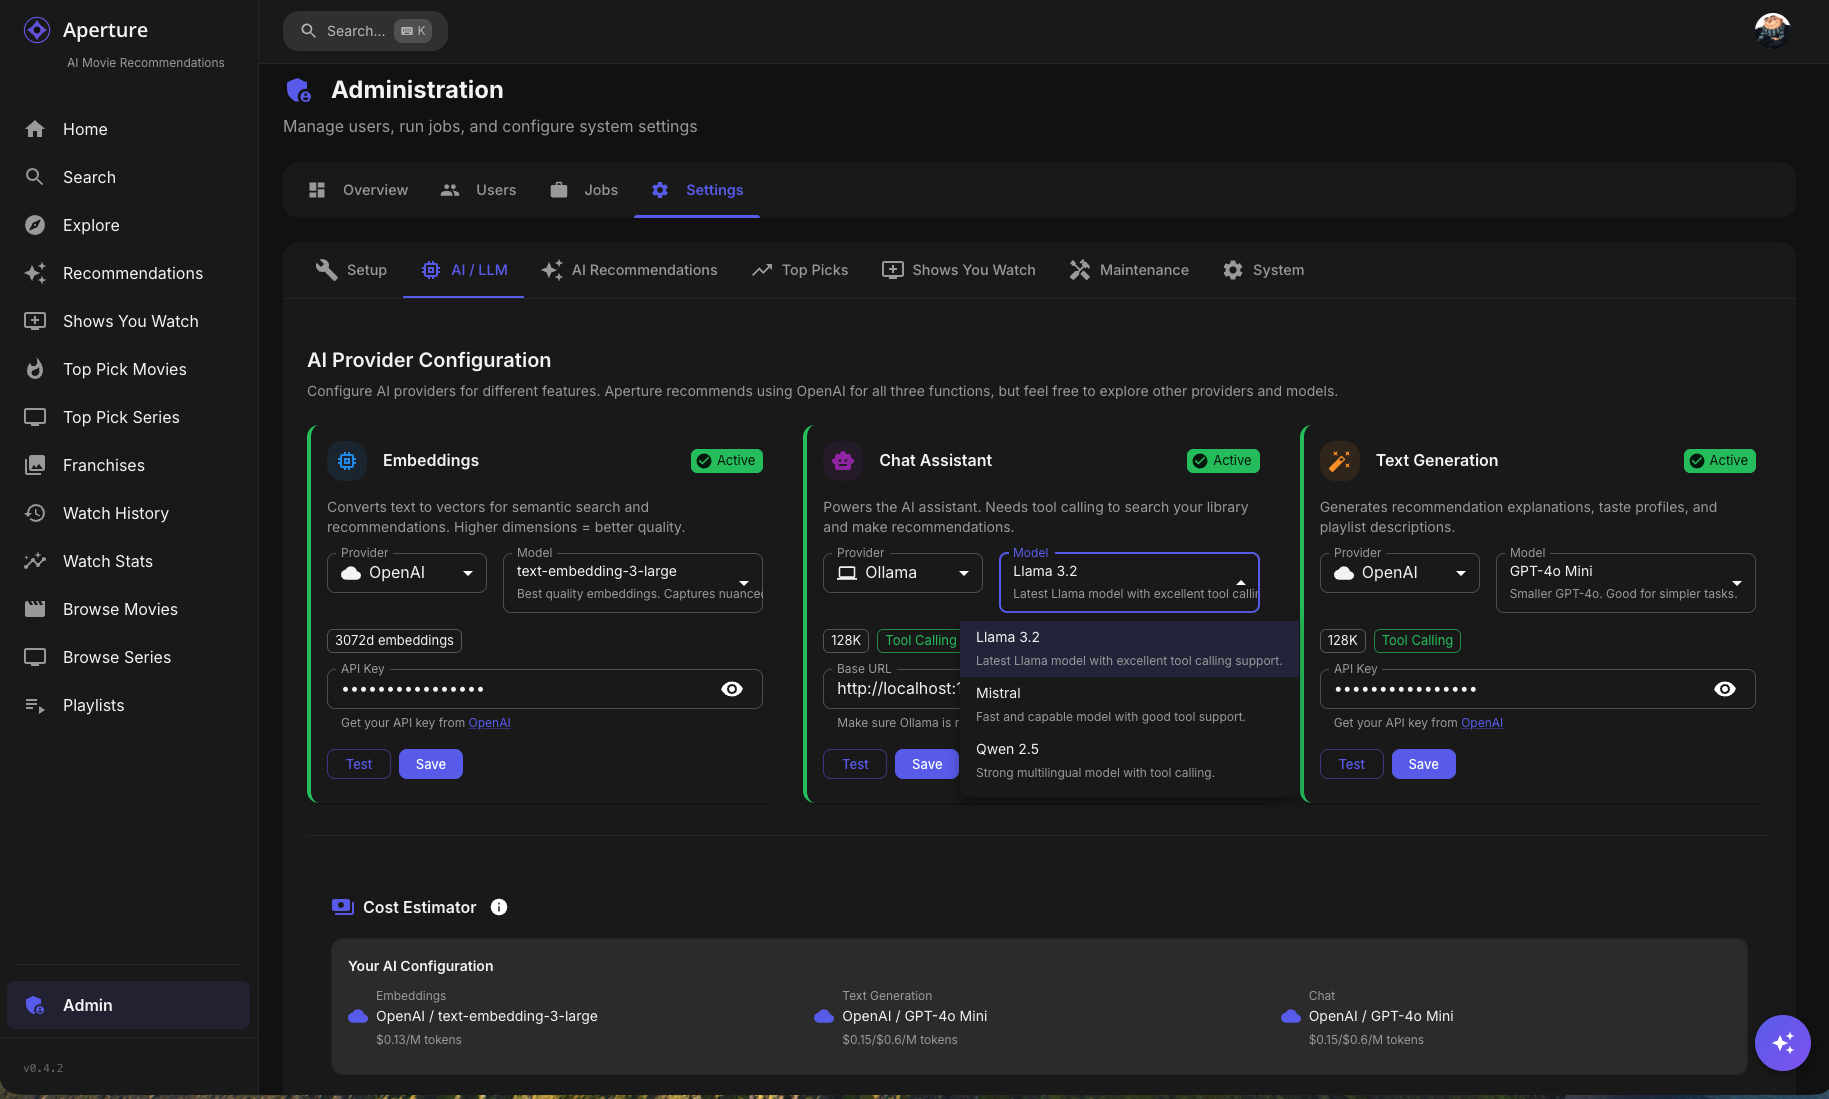Open the AI assistant sparkle floating button
The height and width of the screenshot is (1099, 1829).
coord(1782,1043)
